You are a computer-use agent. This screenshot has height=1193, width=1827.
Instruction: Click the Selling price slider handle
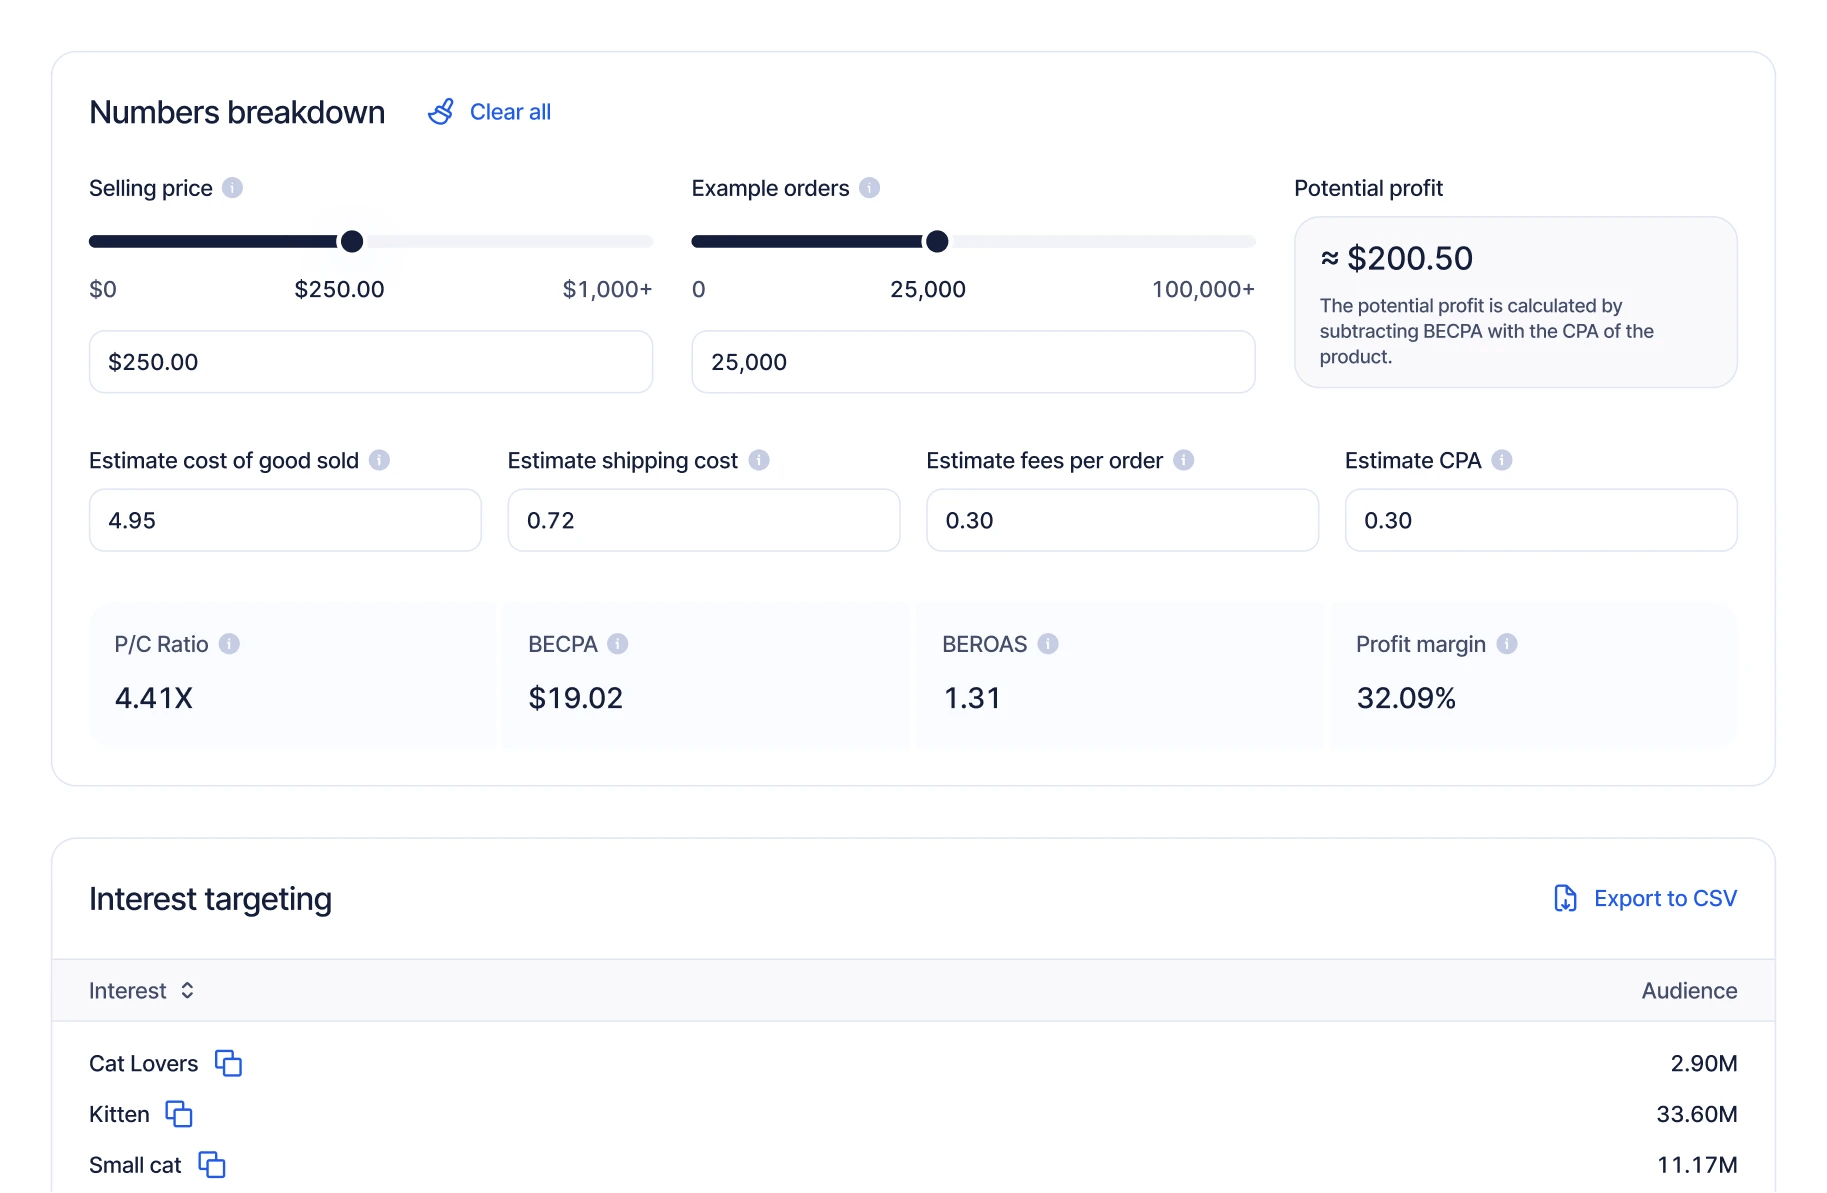[x=352, y=241]
